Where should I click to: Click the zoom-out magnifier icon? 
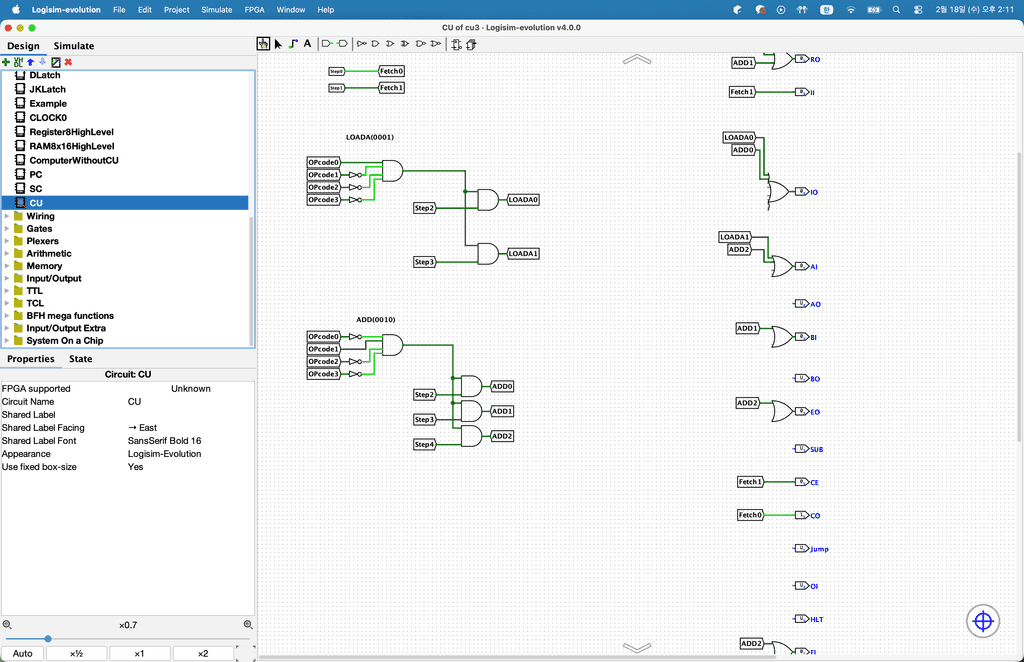point(7,625)
